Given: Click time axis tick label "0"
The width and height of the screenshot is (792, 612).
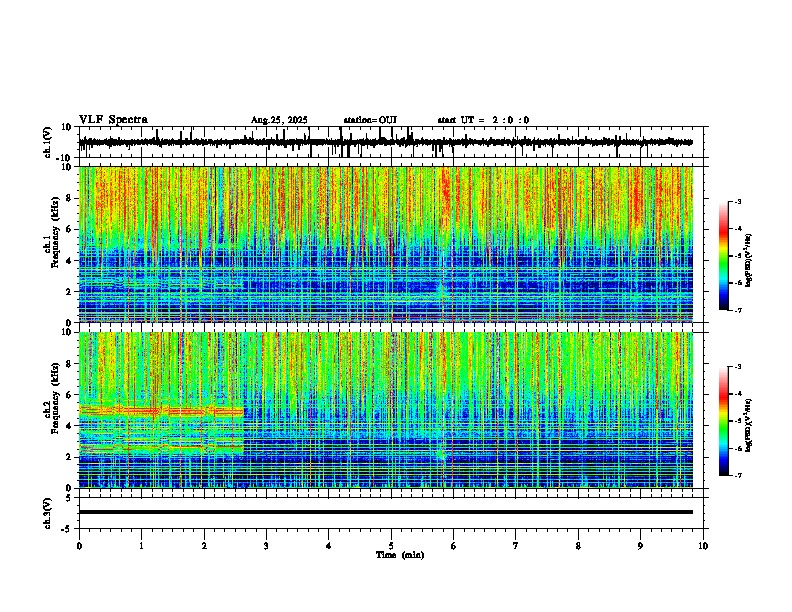Looking at the screenshot, I should click(79, 546).
